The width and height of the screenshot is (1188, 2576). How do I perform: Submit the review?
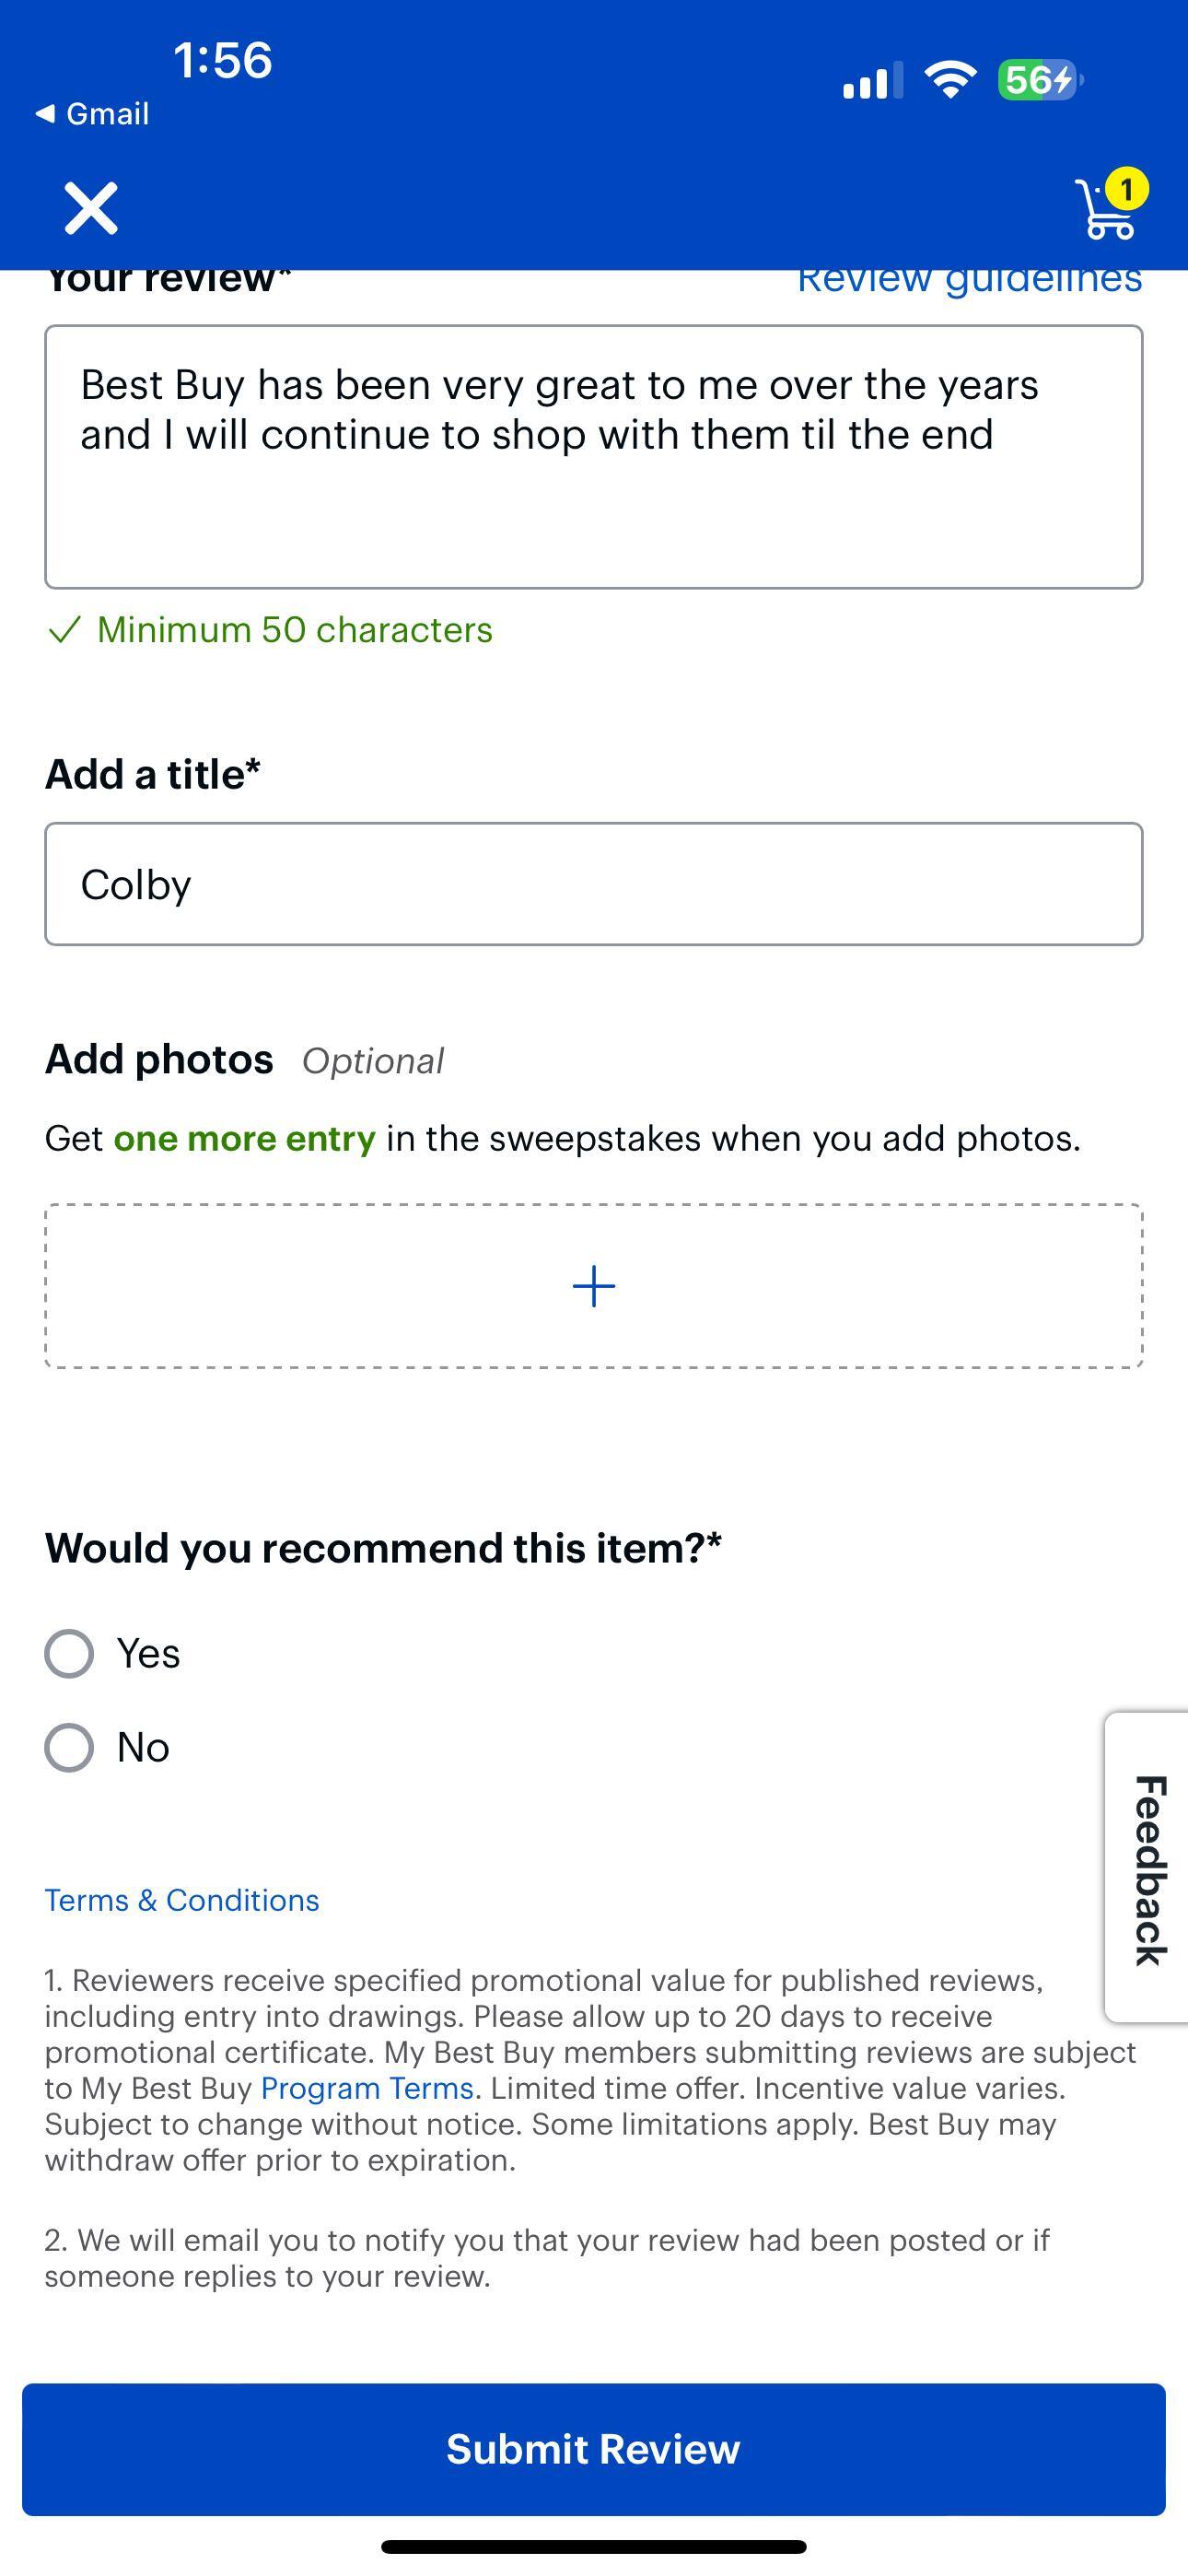pyautogui.click(x=593, y=2449)
